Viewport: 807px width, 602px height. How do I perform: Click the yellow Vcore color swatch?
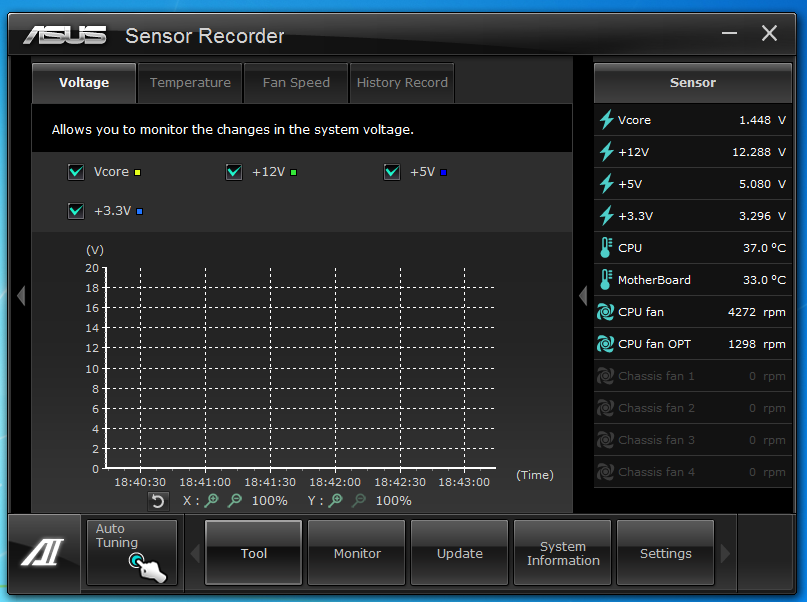[137, 172]
